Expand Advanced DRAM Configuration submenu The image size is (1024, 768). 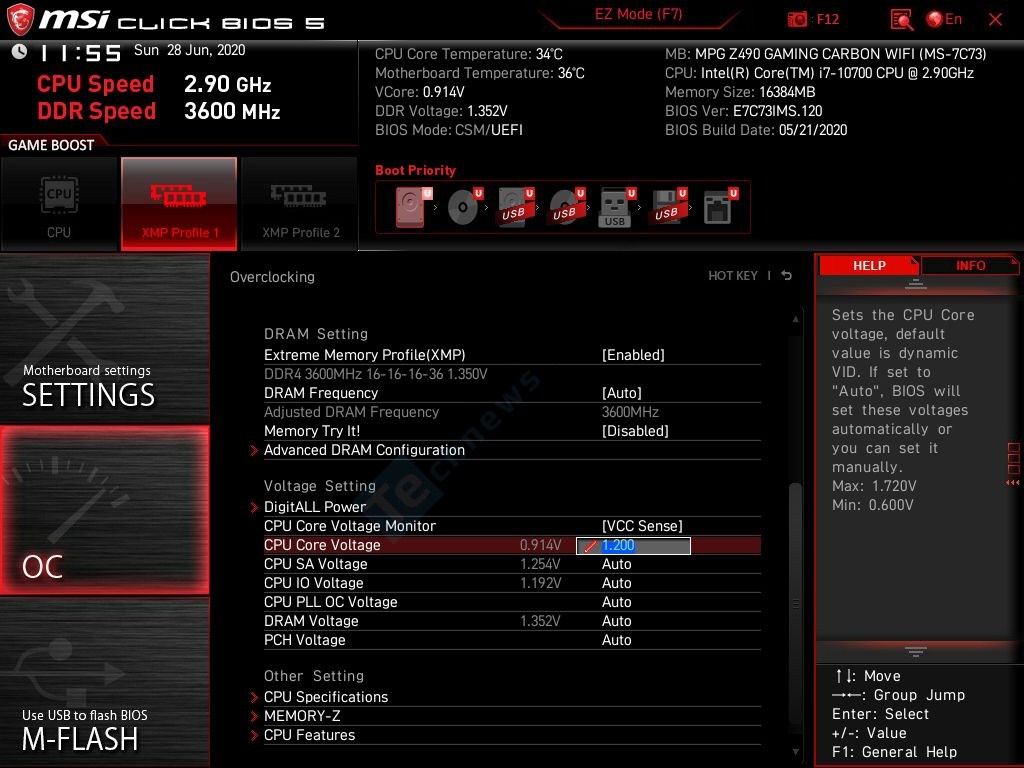point(364,450)
